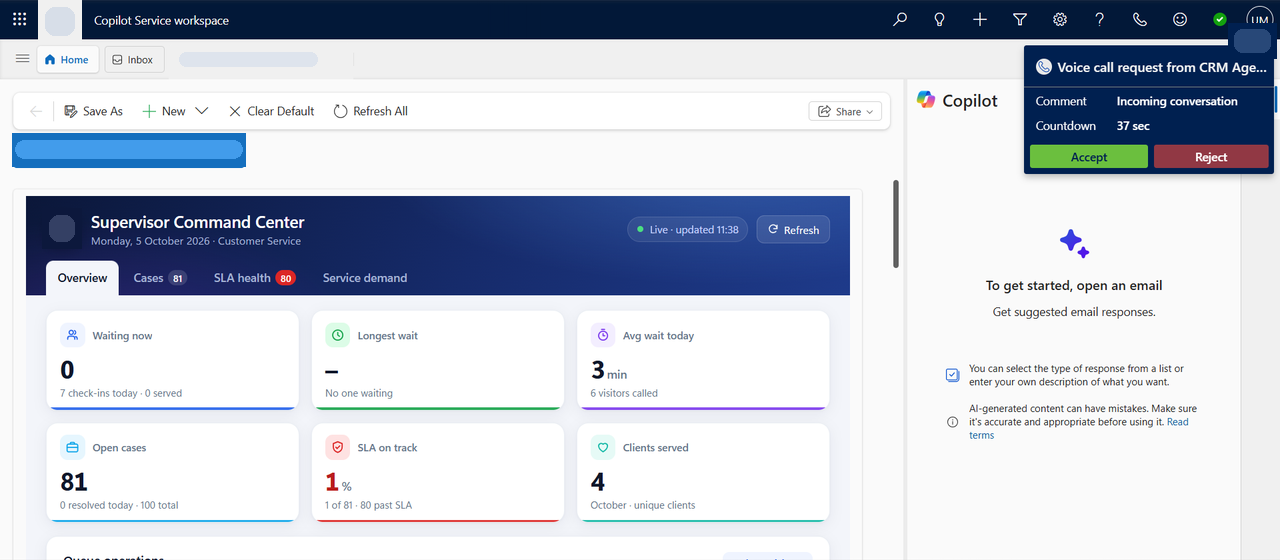
Task: Click the '1 of 81 · 80 past SLA' text
Action: 368,505
